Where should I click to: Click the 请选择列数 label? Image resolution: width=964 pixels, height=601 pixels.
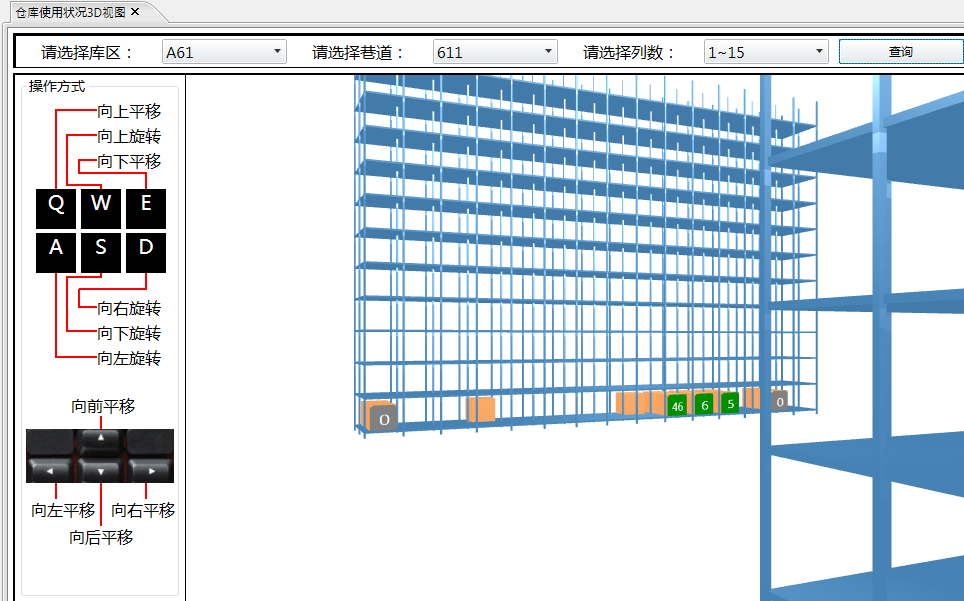(x=629, y=52)
